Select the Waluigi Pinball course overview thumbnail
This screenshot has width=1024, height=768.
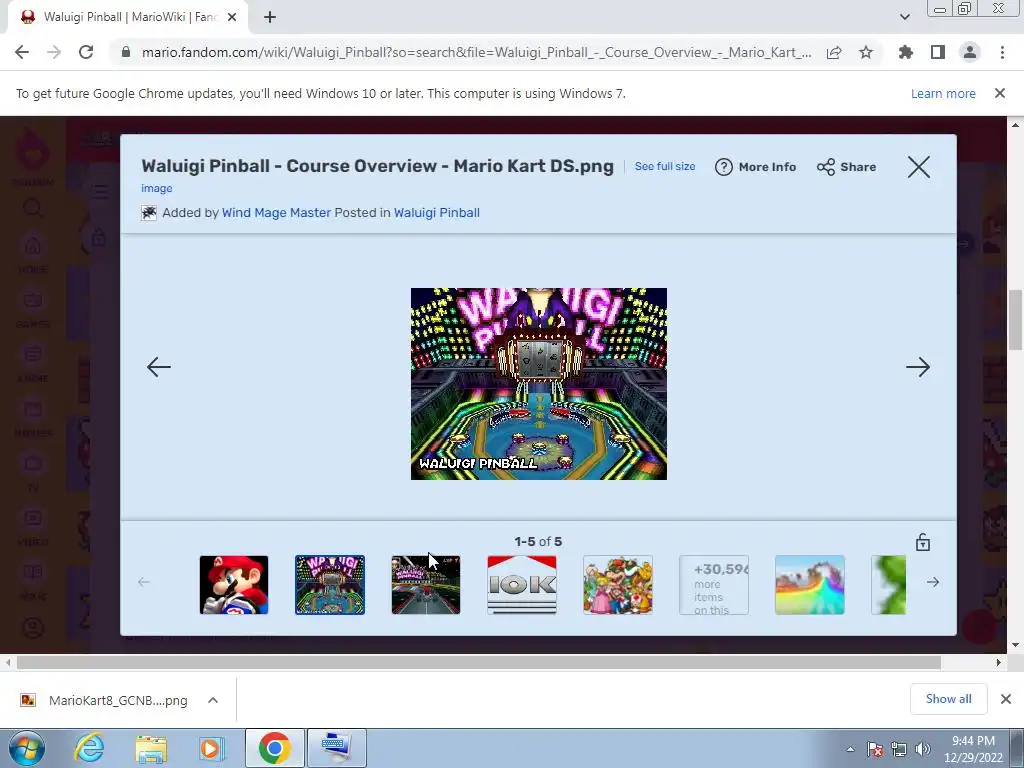point(330,585)
